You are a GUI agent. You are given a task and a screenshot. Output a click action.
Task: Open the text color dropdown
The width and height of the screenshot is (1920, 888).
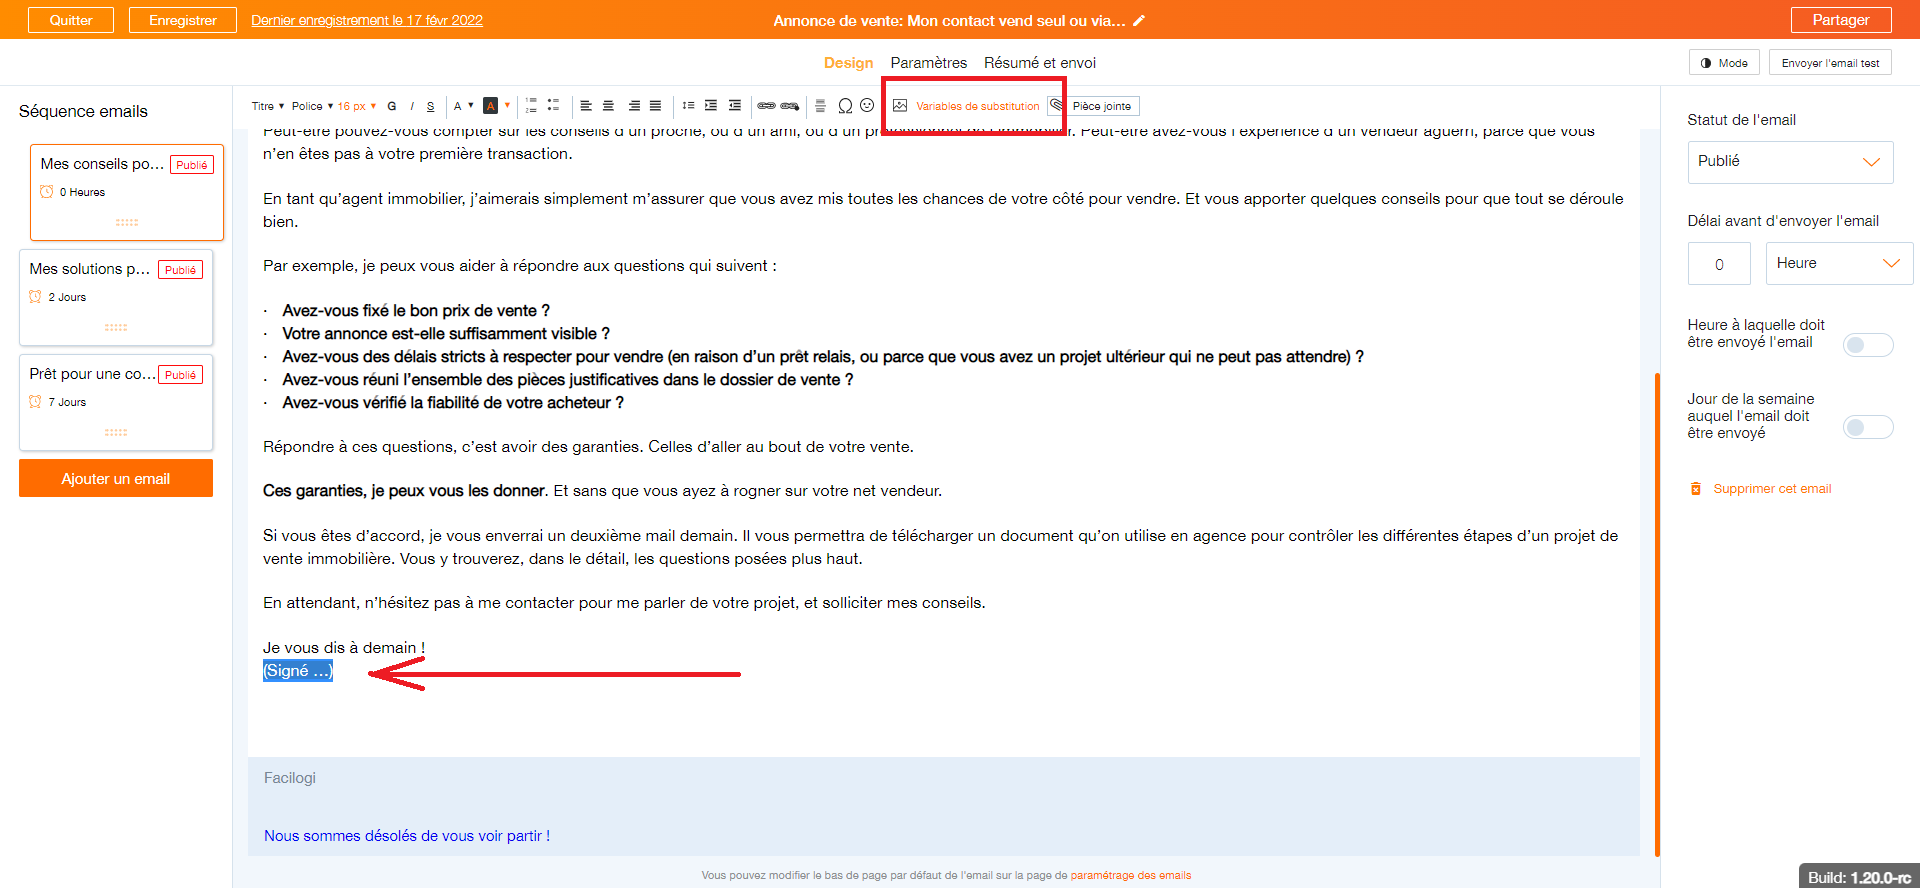(463, 106)
